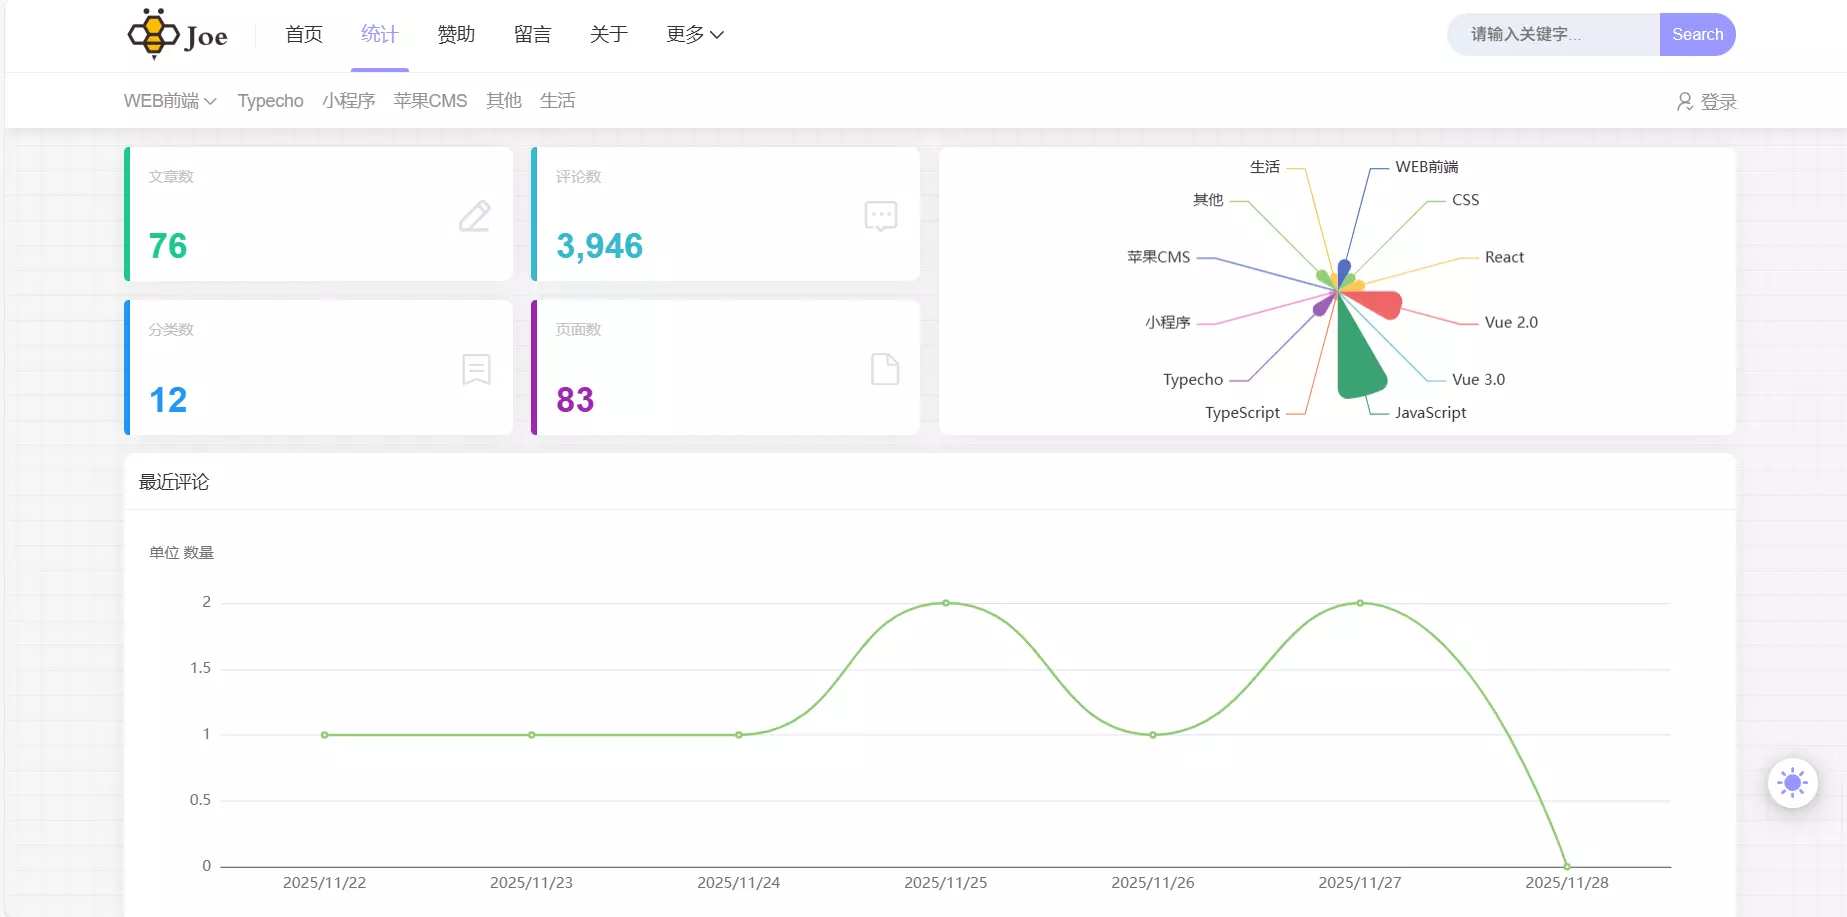The image size is (1847, 917).
Task: Click the 2025/11/25 data point on chart
Action: 946,603
